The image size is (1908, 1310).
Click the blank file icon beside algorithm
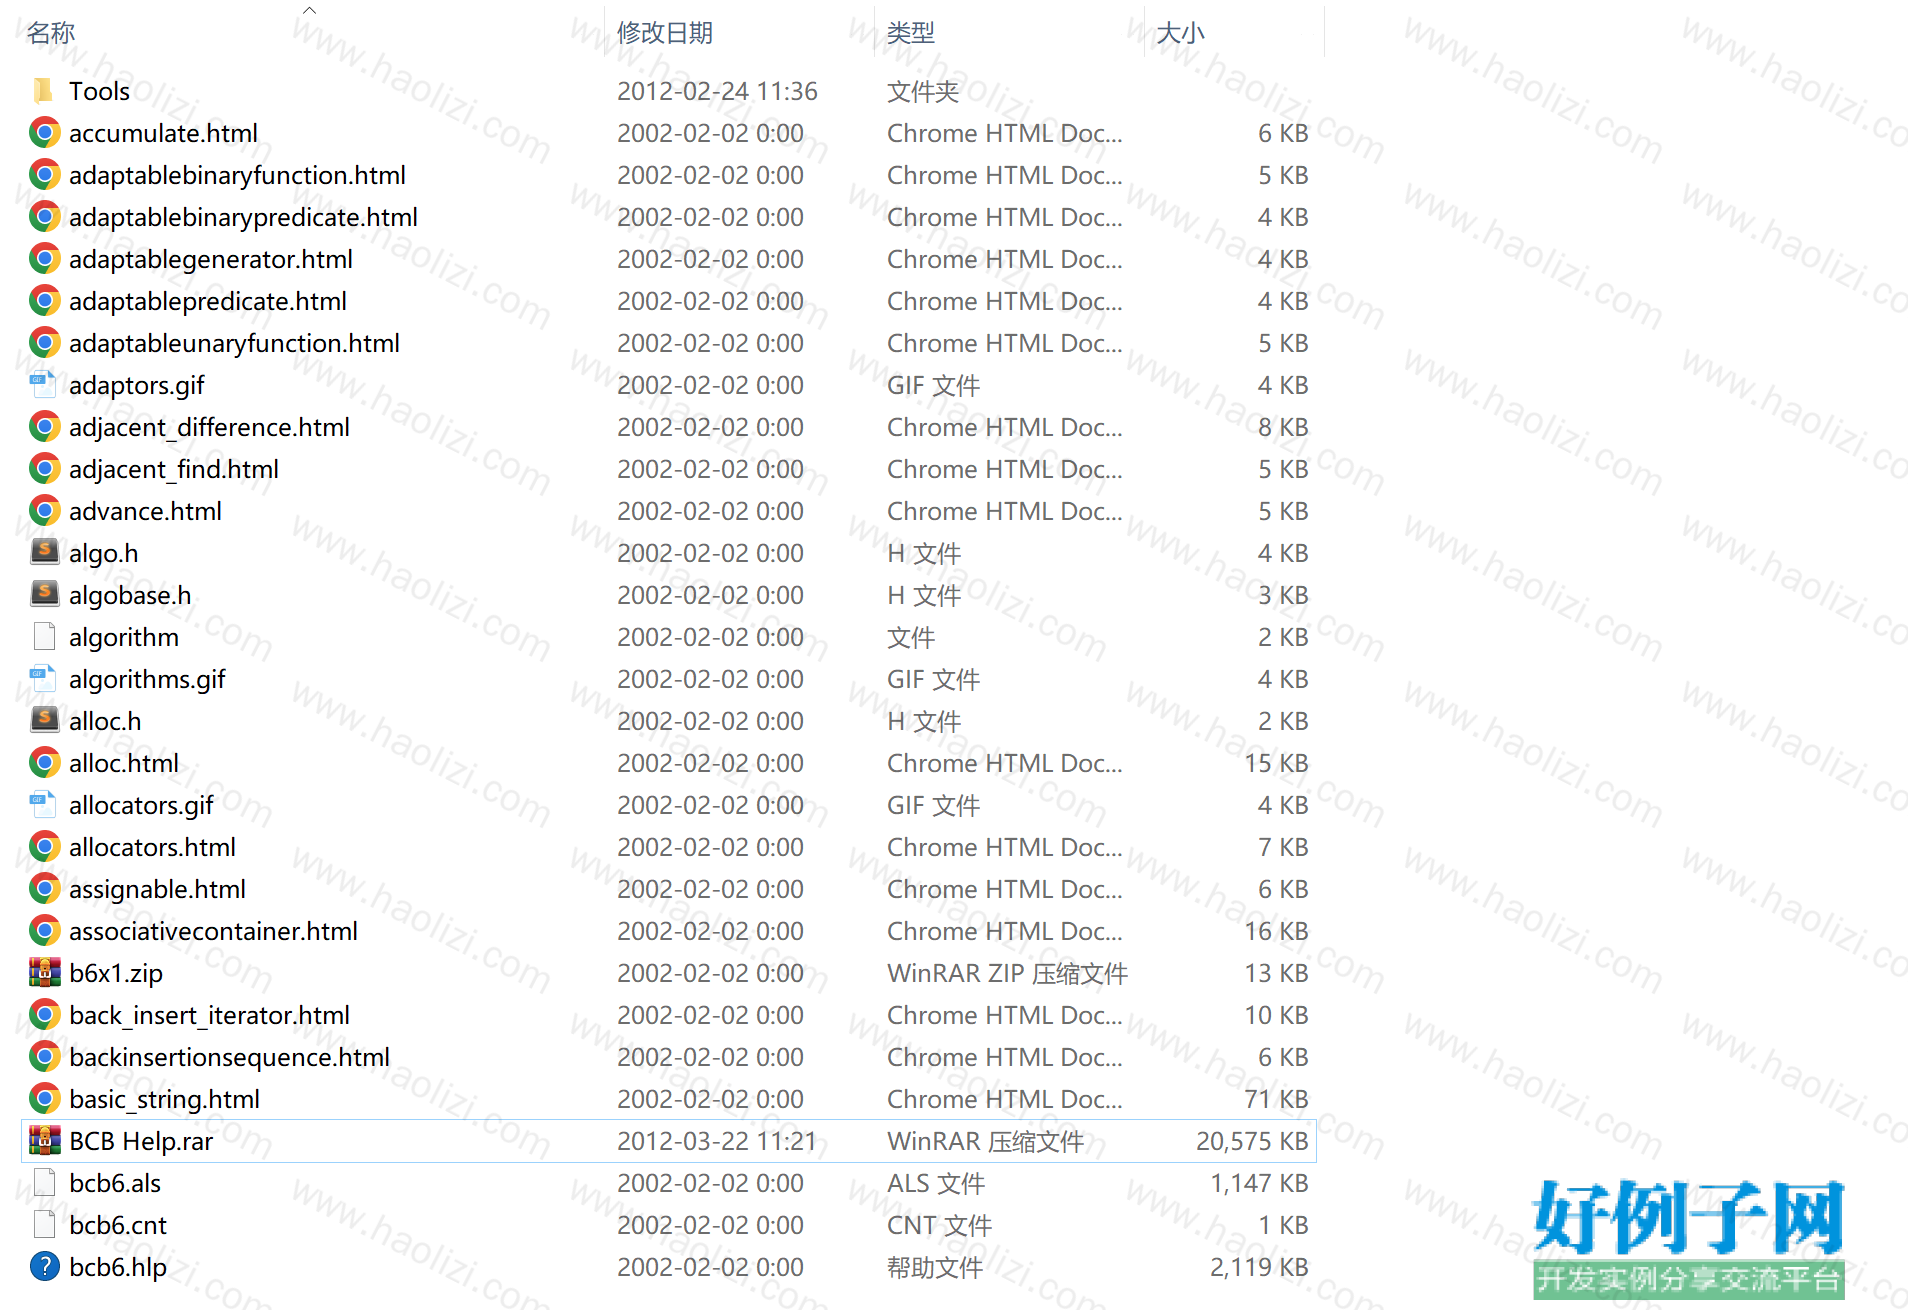[x=44, y=637]
